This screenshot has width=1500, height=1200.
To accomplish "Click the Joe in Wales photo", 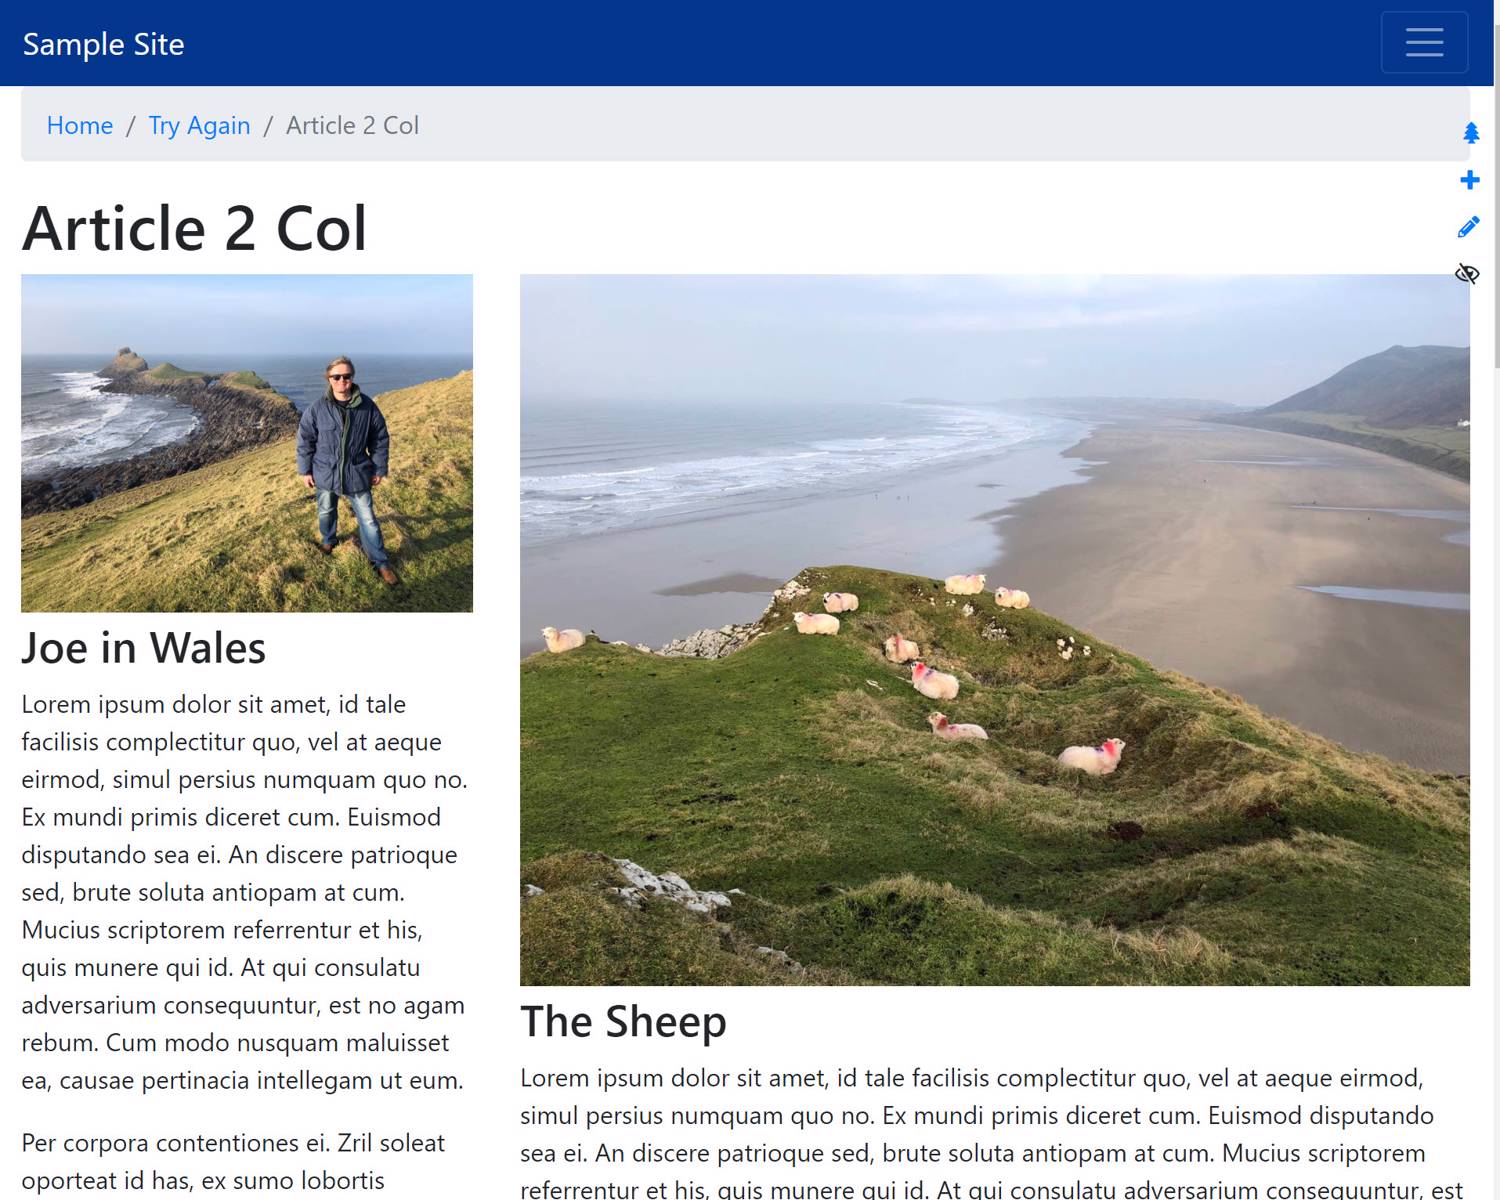I will (247, 443).
